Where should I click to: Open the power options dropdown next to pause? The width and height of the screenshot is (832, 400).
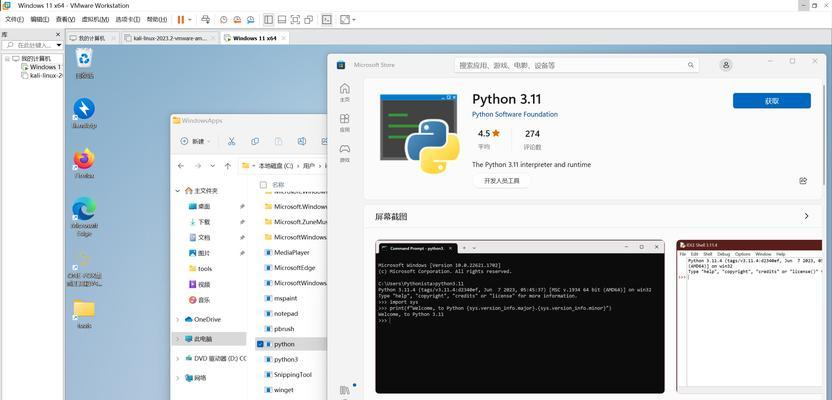pos(190,20)
